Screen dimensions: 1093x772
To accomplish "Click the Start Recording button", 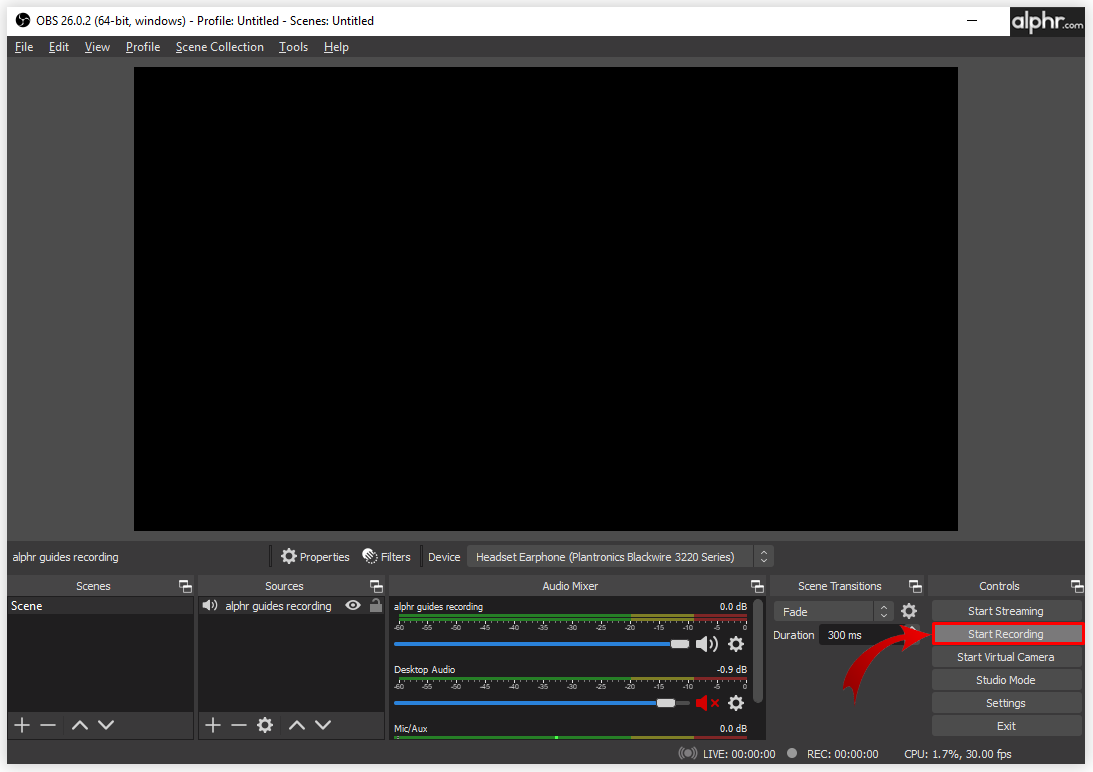I will 1006,634.
